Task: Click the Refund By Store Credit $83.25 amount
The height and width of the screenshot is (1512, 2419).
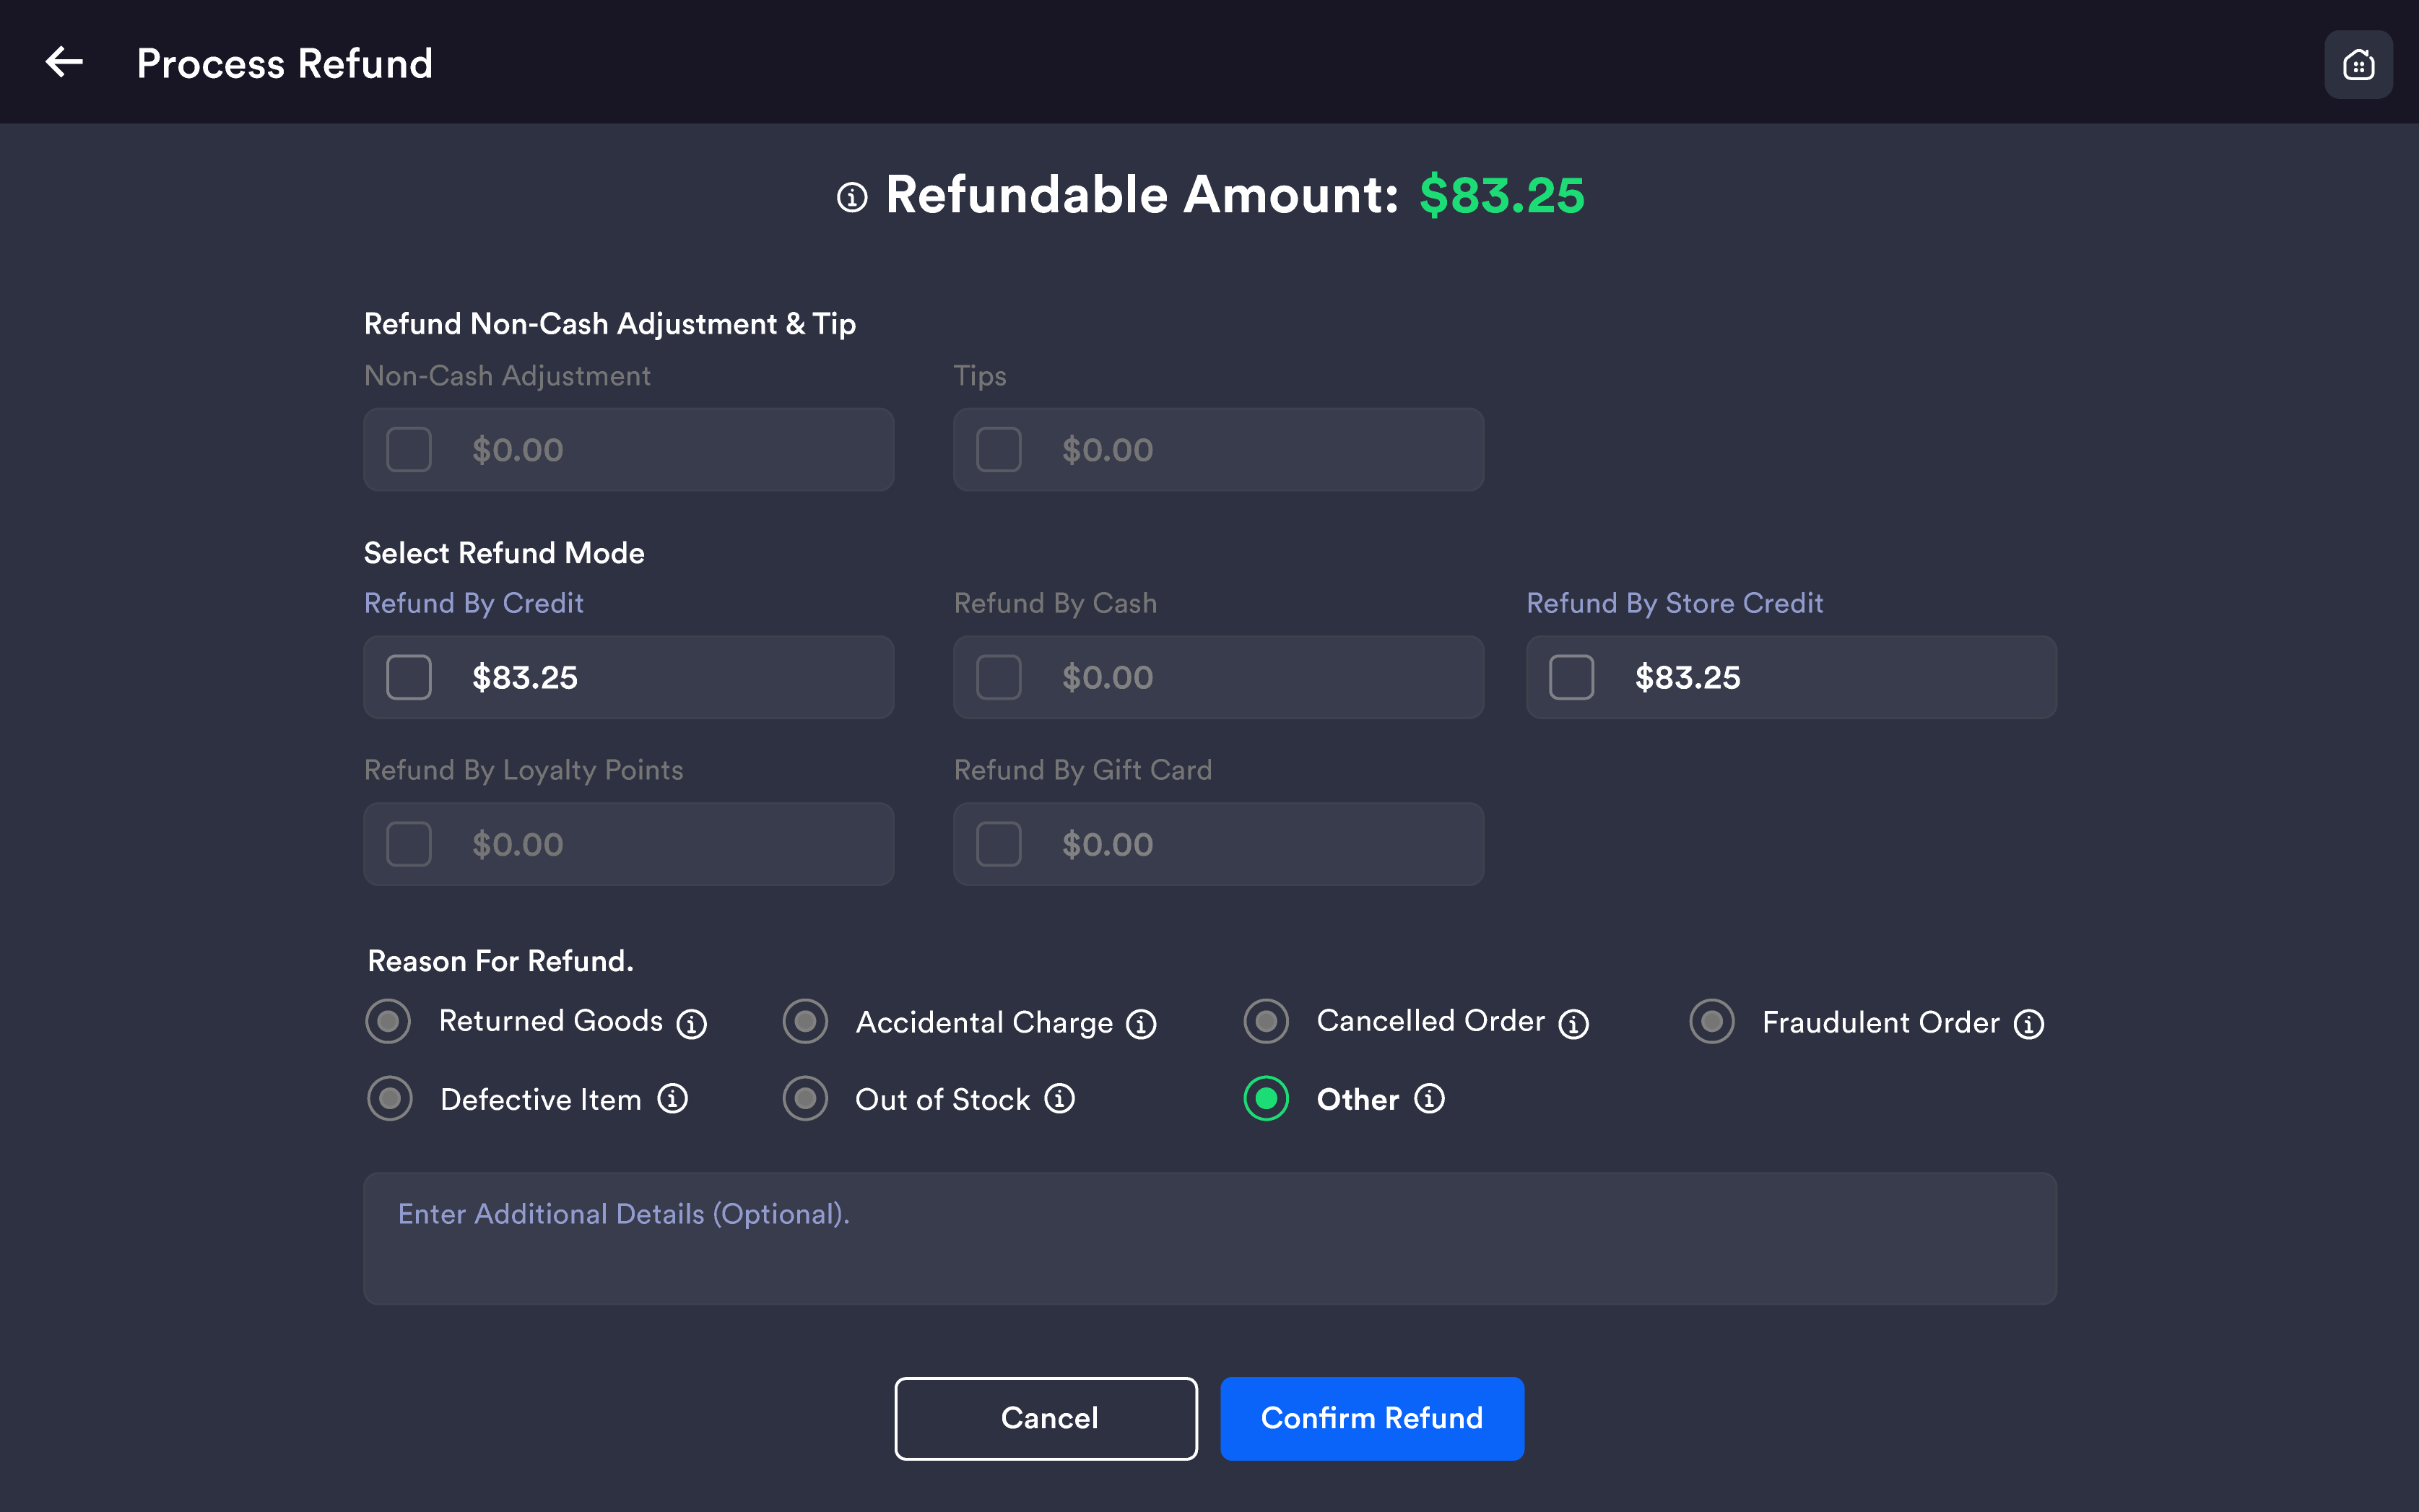Action: click(1688, 677)
